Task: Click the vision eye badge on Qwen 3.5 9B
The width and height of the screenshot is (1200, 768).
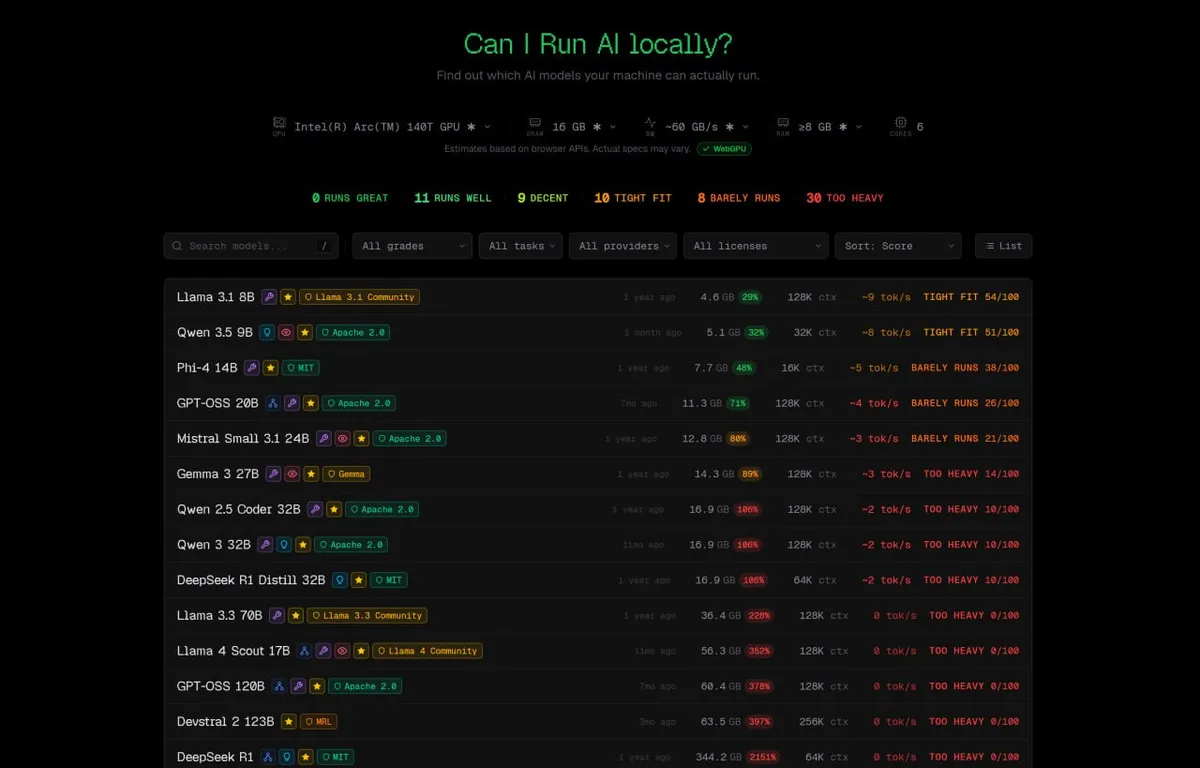Action: coord(285,332)
